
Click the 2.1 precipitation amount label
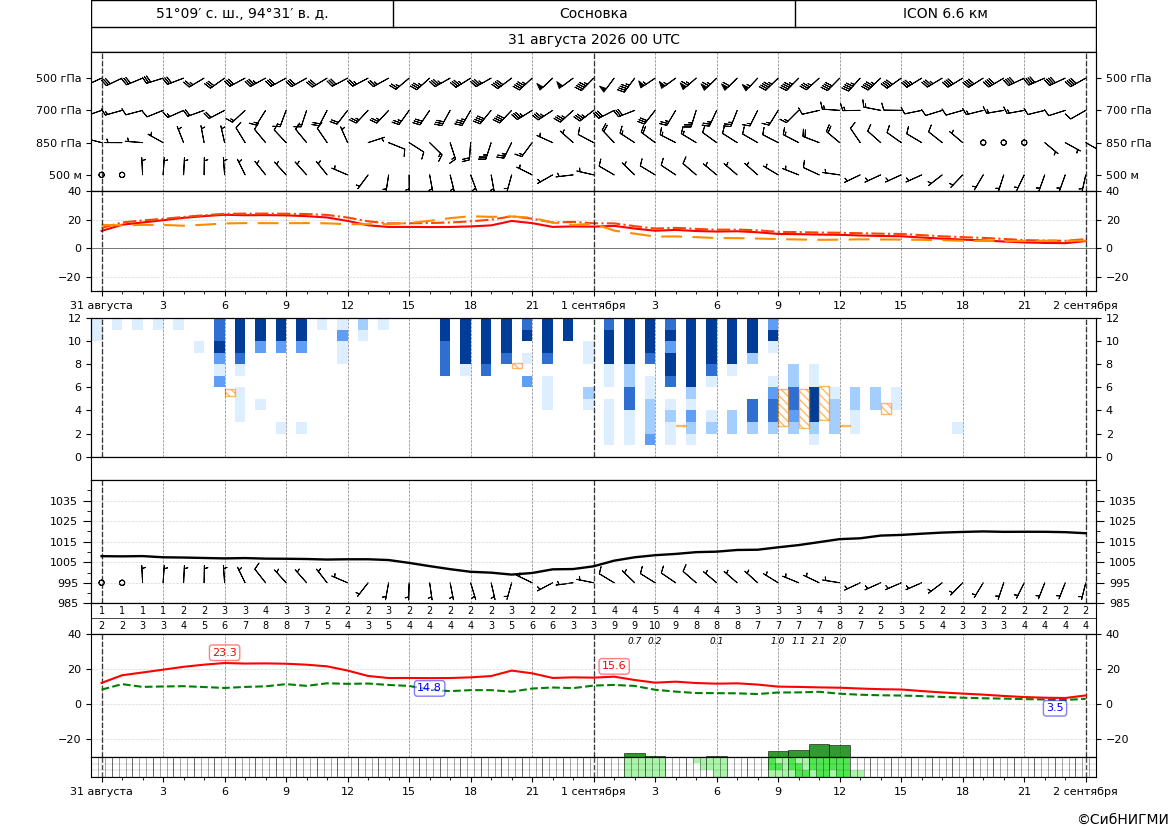[819, 641]
